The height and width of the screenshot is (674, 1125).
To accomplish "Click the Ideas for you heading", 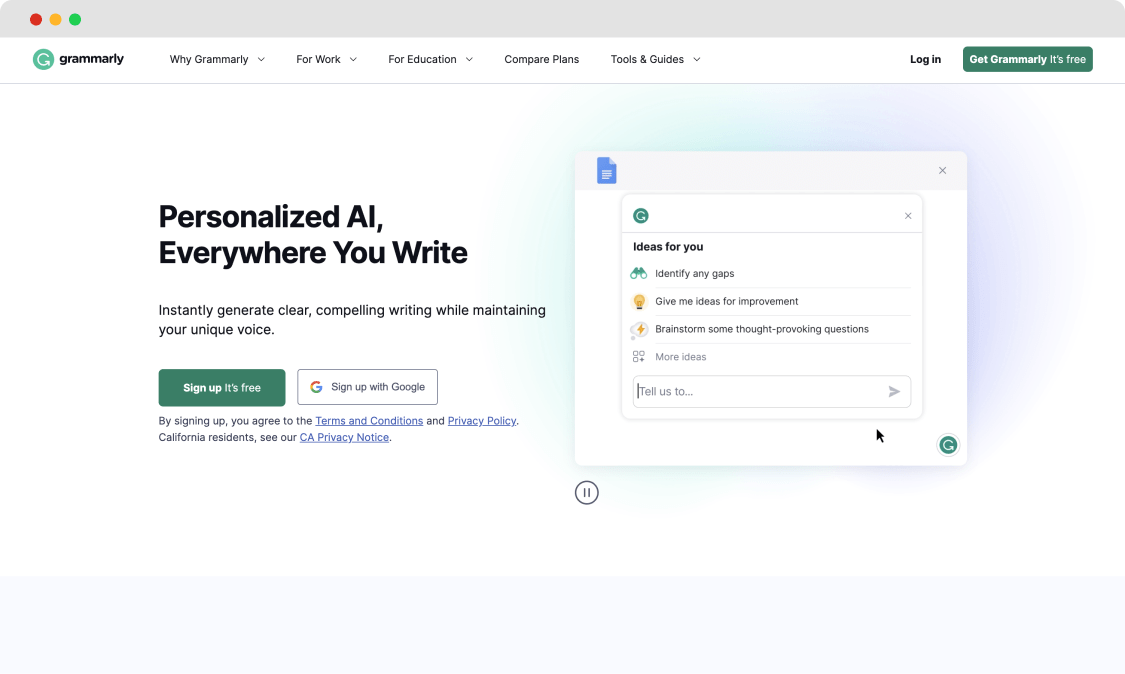I will coord(668,246).
